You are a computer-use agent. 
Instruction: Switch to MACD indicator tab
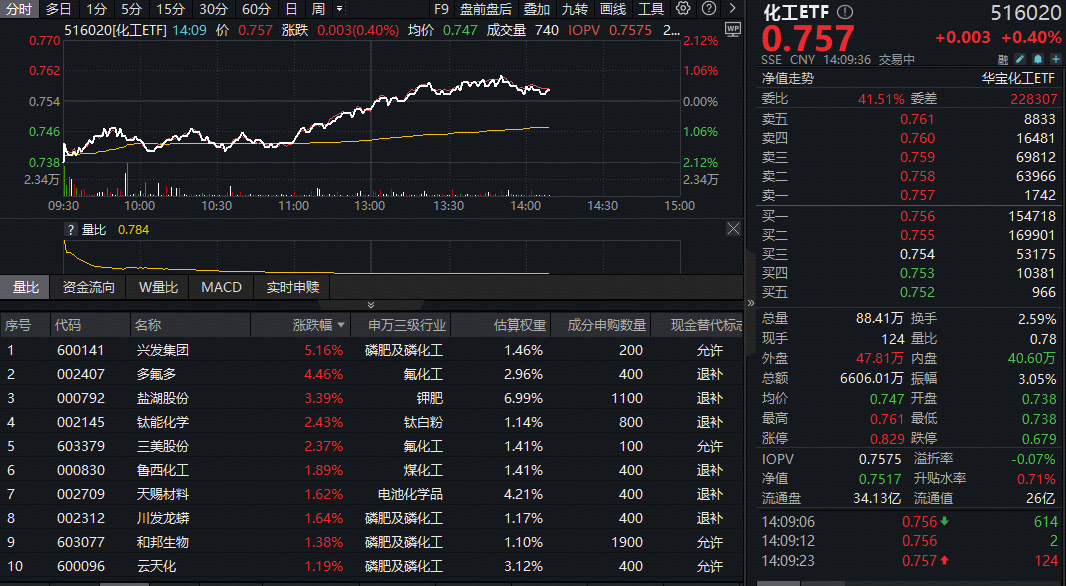click(221, 287)
